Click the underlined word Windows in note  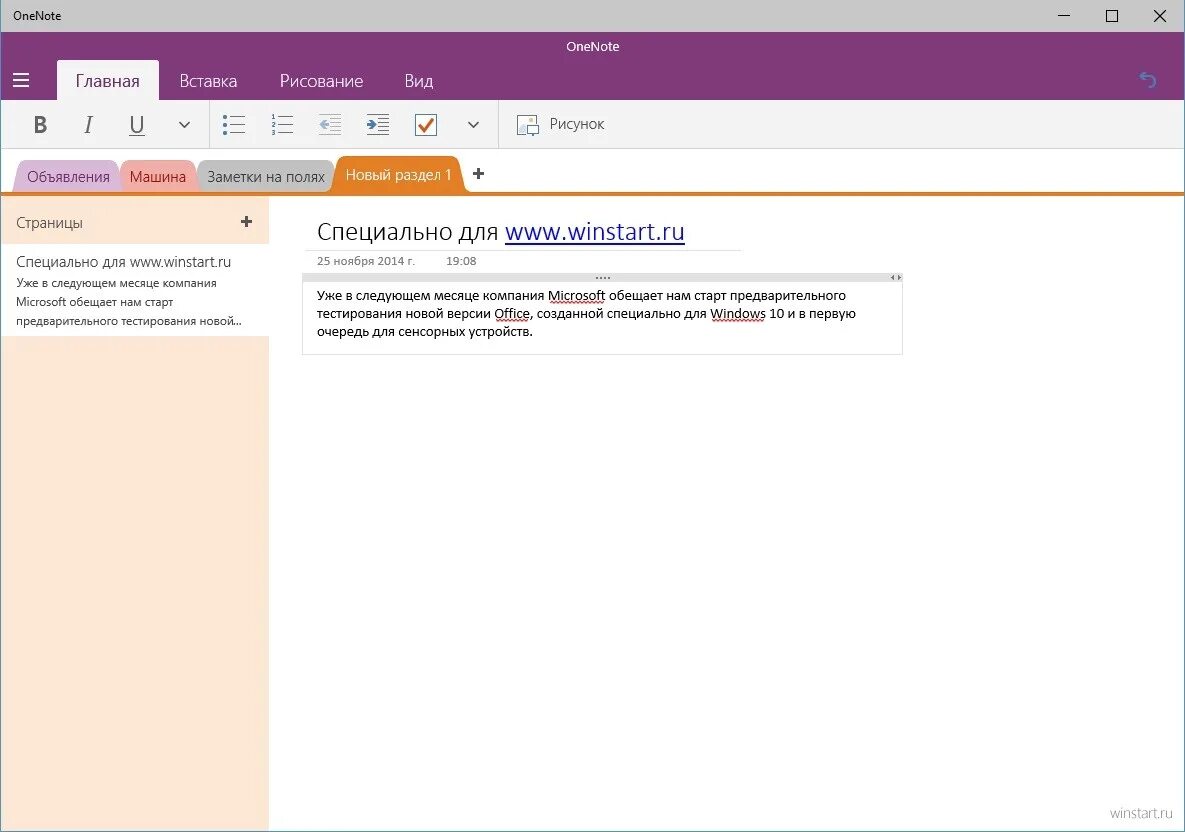tap(738, 314)
